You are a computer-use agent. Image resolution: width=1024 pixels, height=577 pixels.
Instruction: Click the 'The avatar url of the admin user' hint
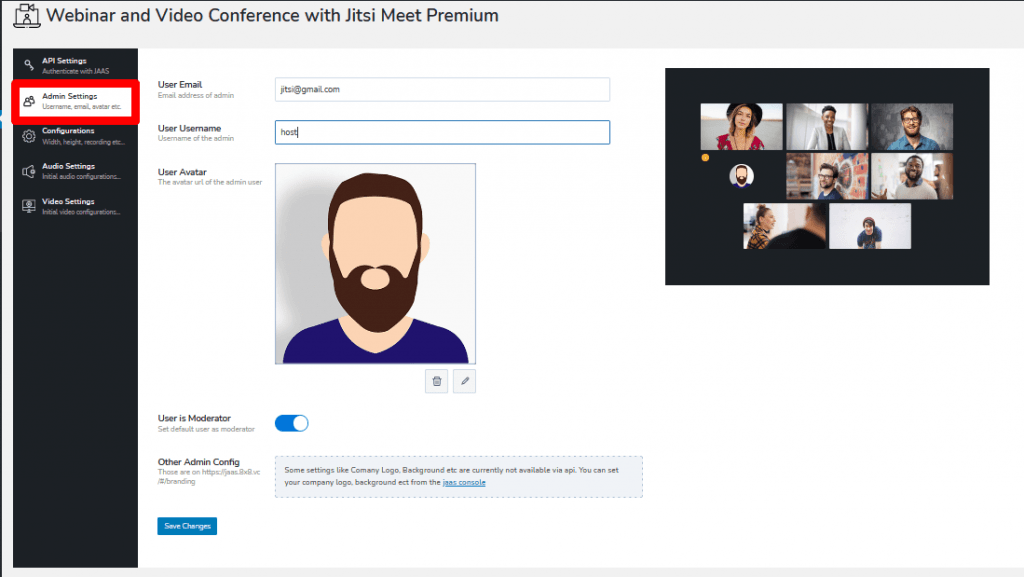pyautogui.click(x=210, y=182)
